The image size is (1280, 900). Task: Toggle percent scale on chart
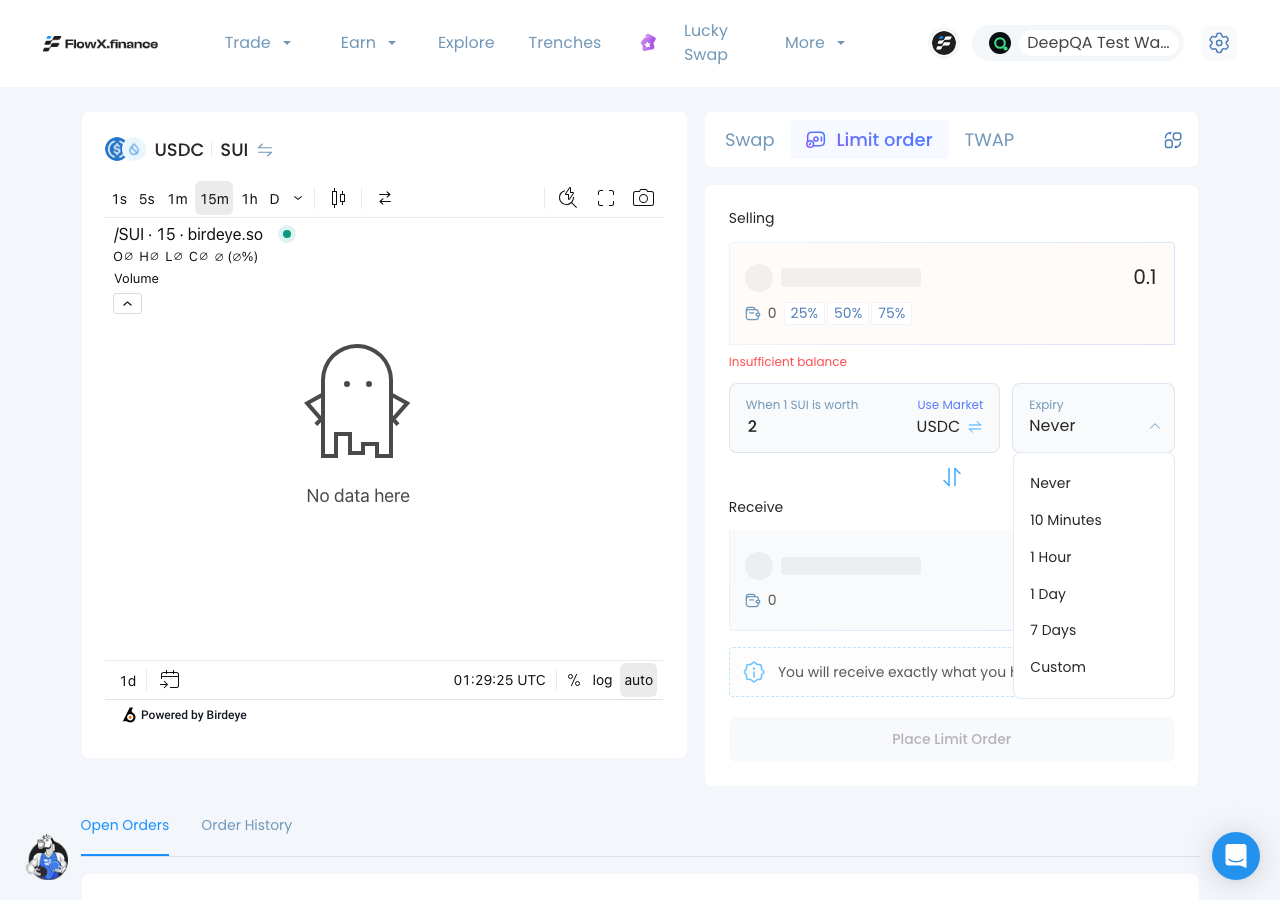[574, 680]
